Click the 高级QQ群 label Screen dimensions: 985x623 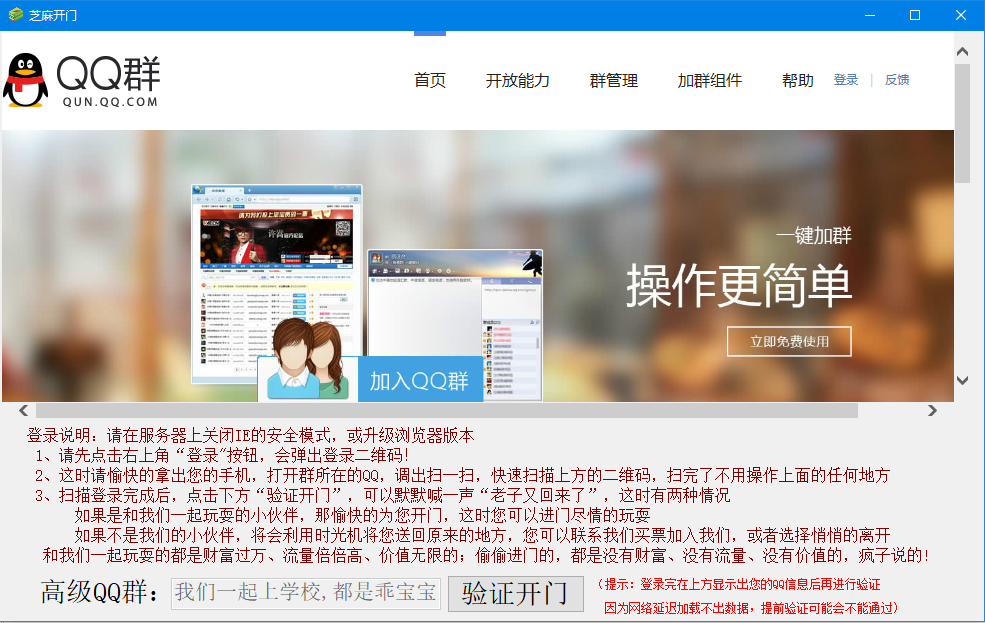tap(100, 592)
